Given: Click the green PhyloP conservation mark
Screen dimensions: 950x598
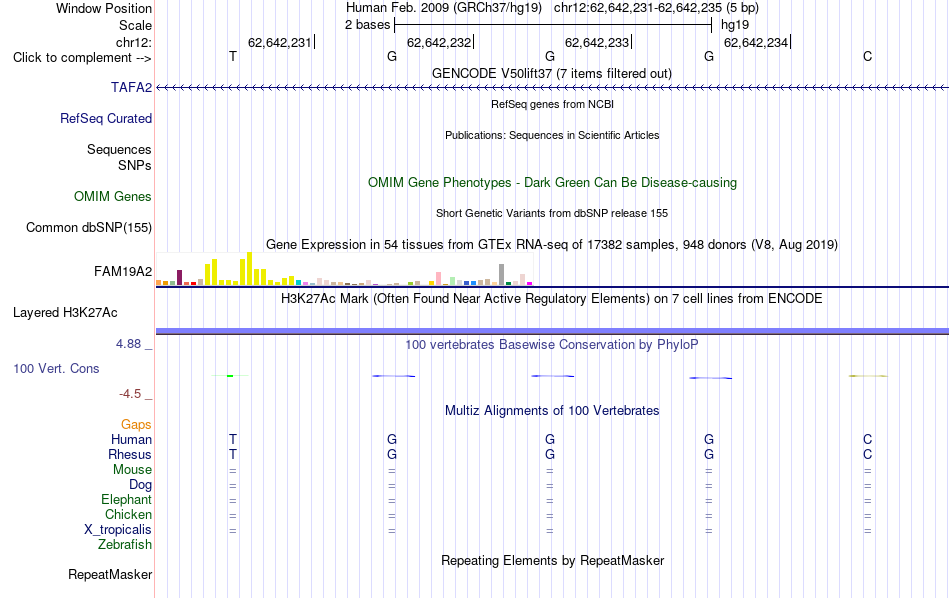Looking at the screenshot, I should (230, 376).
